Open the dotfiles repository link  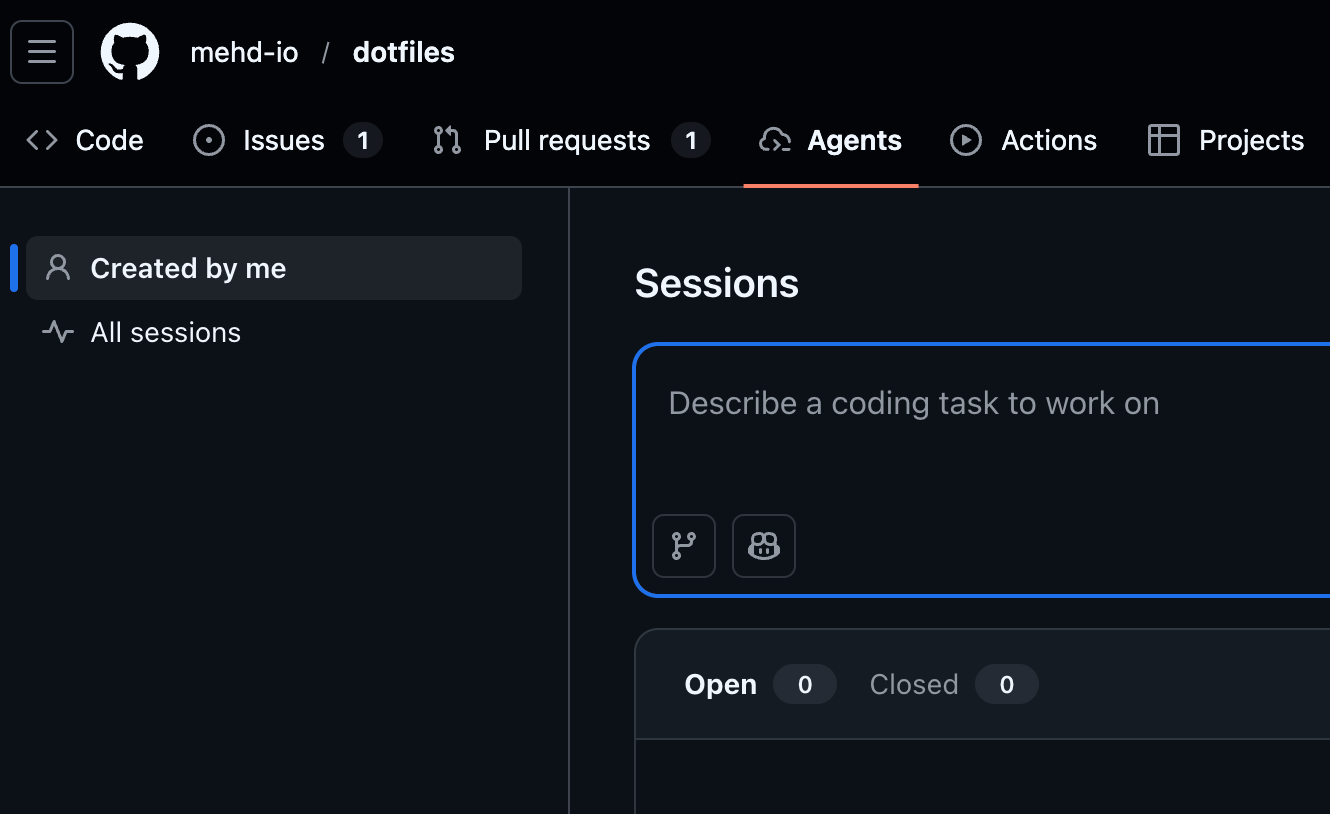[404, 52]
